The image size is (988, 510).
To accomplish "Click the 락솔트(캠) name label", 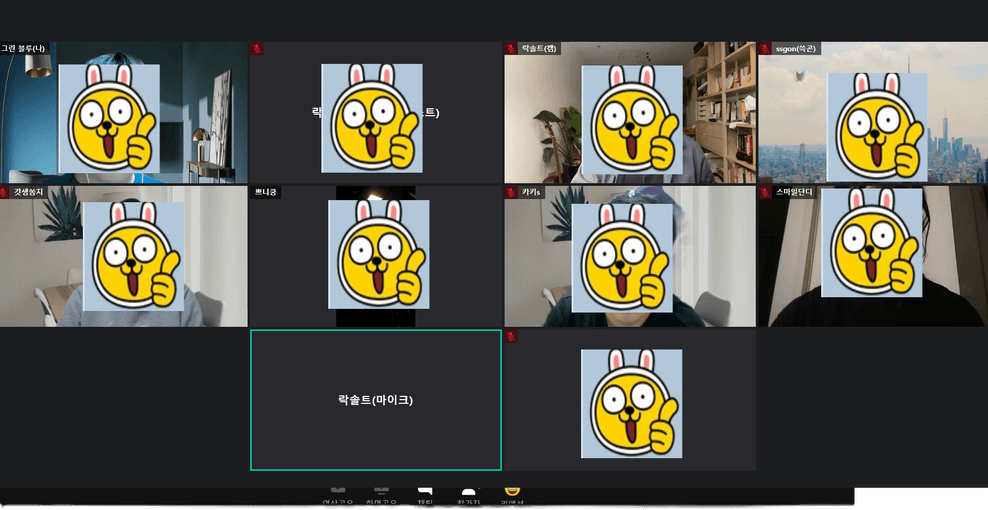I will click(x=539, y=49).
